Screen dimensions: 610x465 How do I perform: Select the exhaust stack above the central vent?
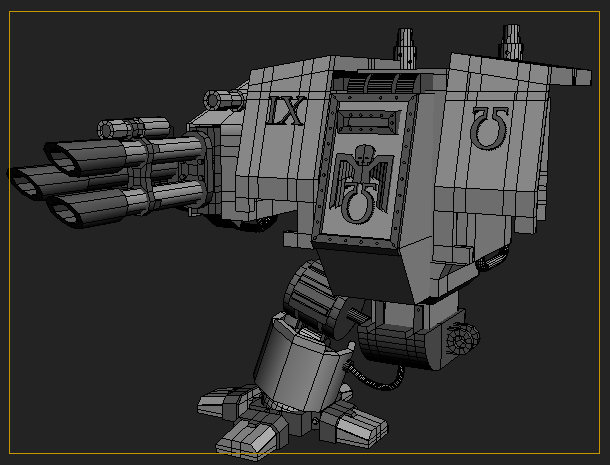pos(405,48)
